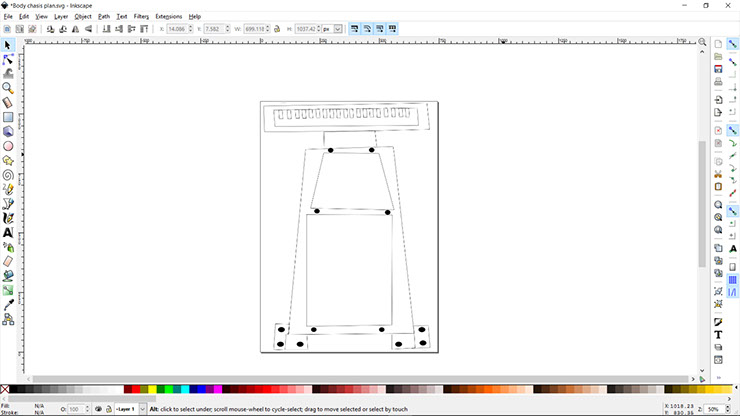The width and height of the screenshot is (740, 416).
Task: Select the Dropper color picker tool
Action: [x=8, y=305]
